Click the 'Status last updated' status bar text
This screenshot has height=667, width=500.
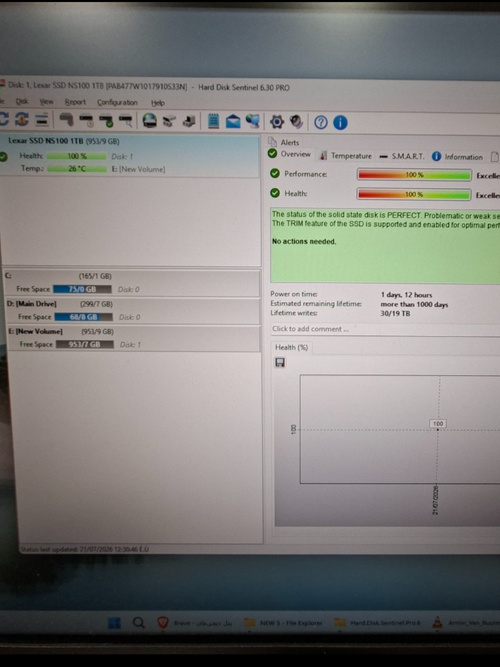pyautogui.click(x=85, y=549)
